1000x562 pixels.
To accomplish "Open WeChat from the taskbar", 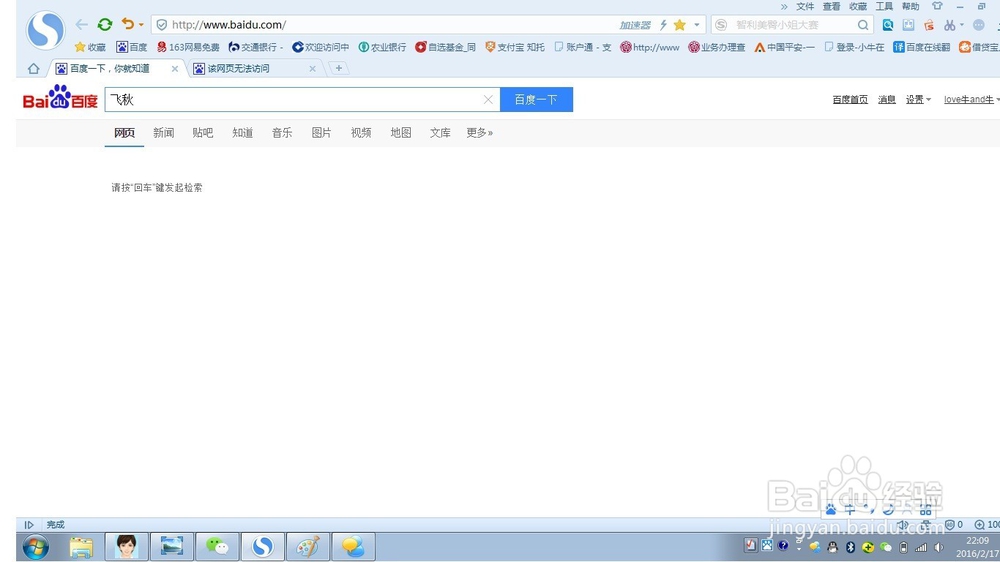I will pyautogui.click(x=217, y=547).
